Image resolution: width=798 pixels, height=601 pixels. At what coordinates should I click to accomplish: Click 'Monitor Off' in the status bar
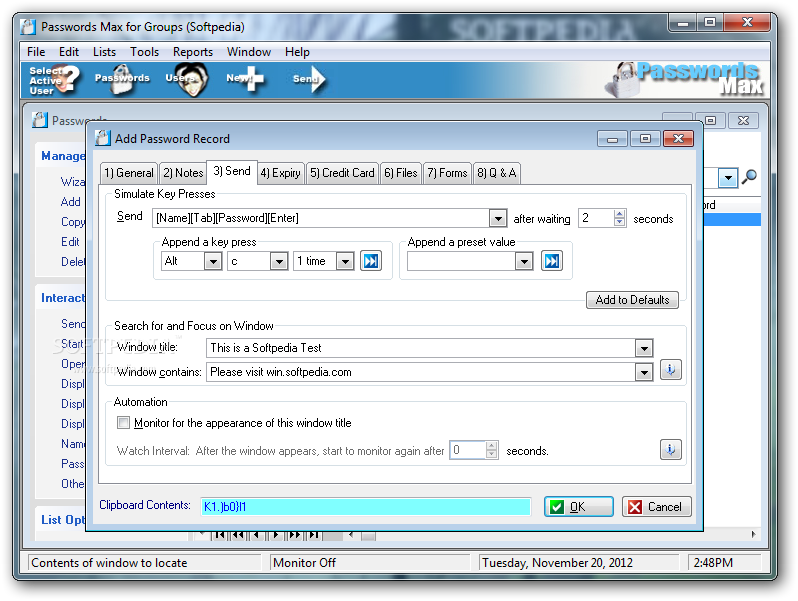pos(304,563)
